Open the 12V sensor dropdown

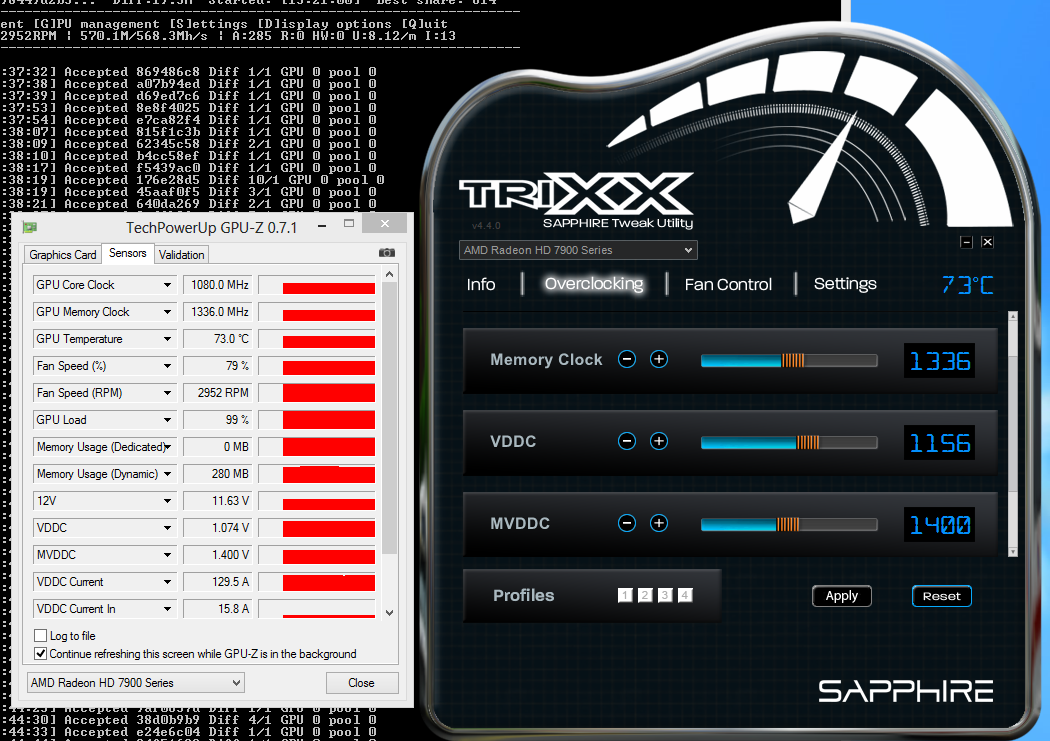tap(167, 501)
